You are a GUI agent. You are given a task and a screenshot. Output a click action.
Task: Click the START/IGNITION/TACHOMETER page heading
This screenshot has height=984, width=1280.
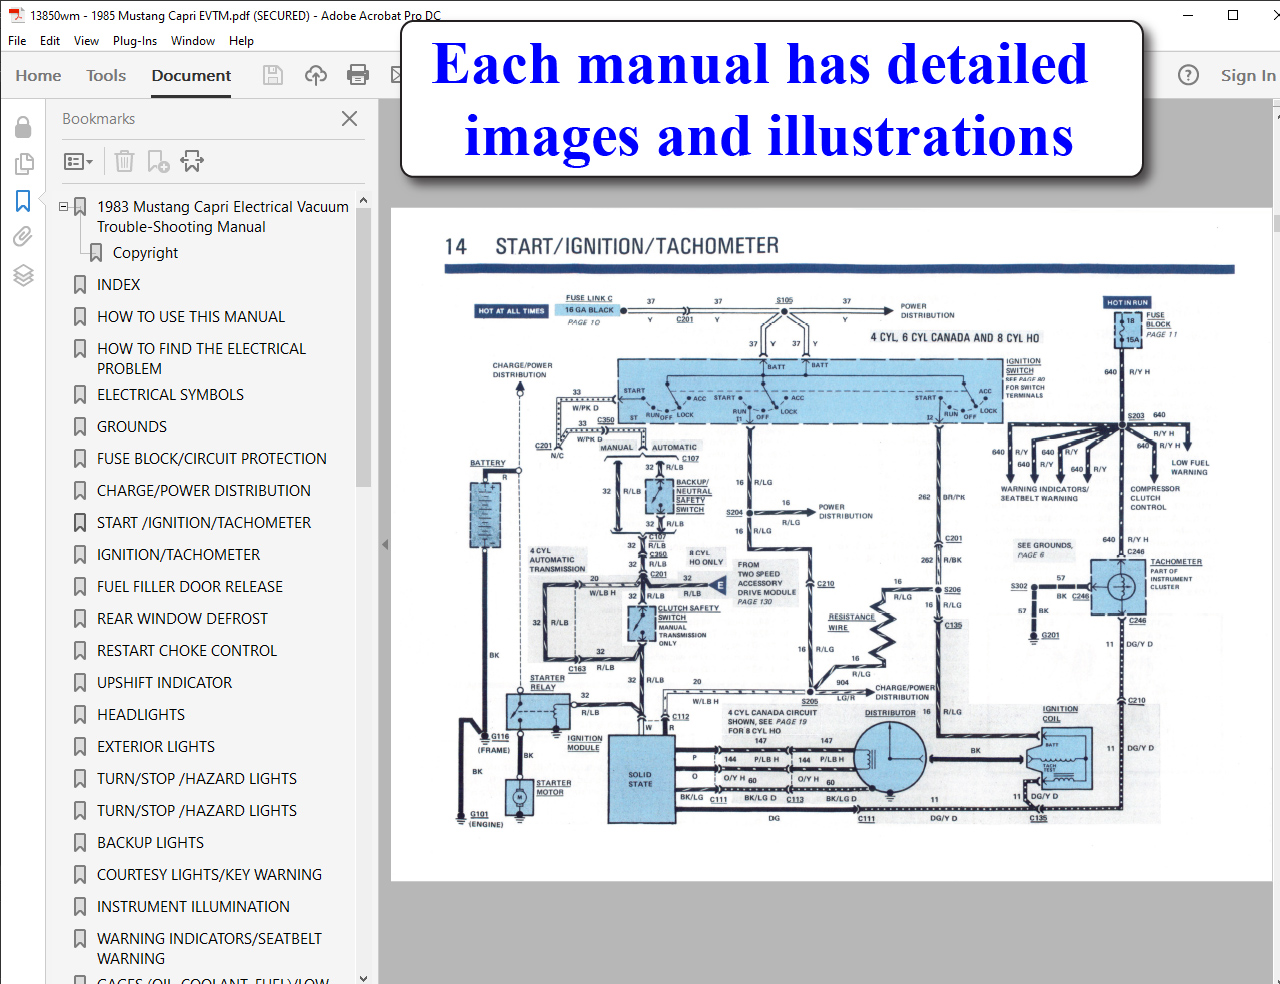(x=637, y=246)
